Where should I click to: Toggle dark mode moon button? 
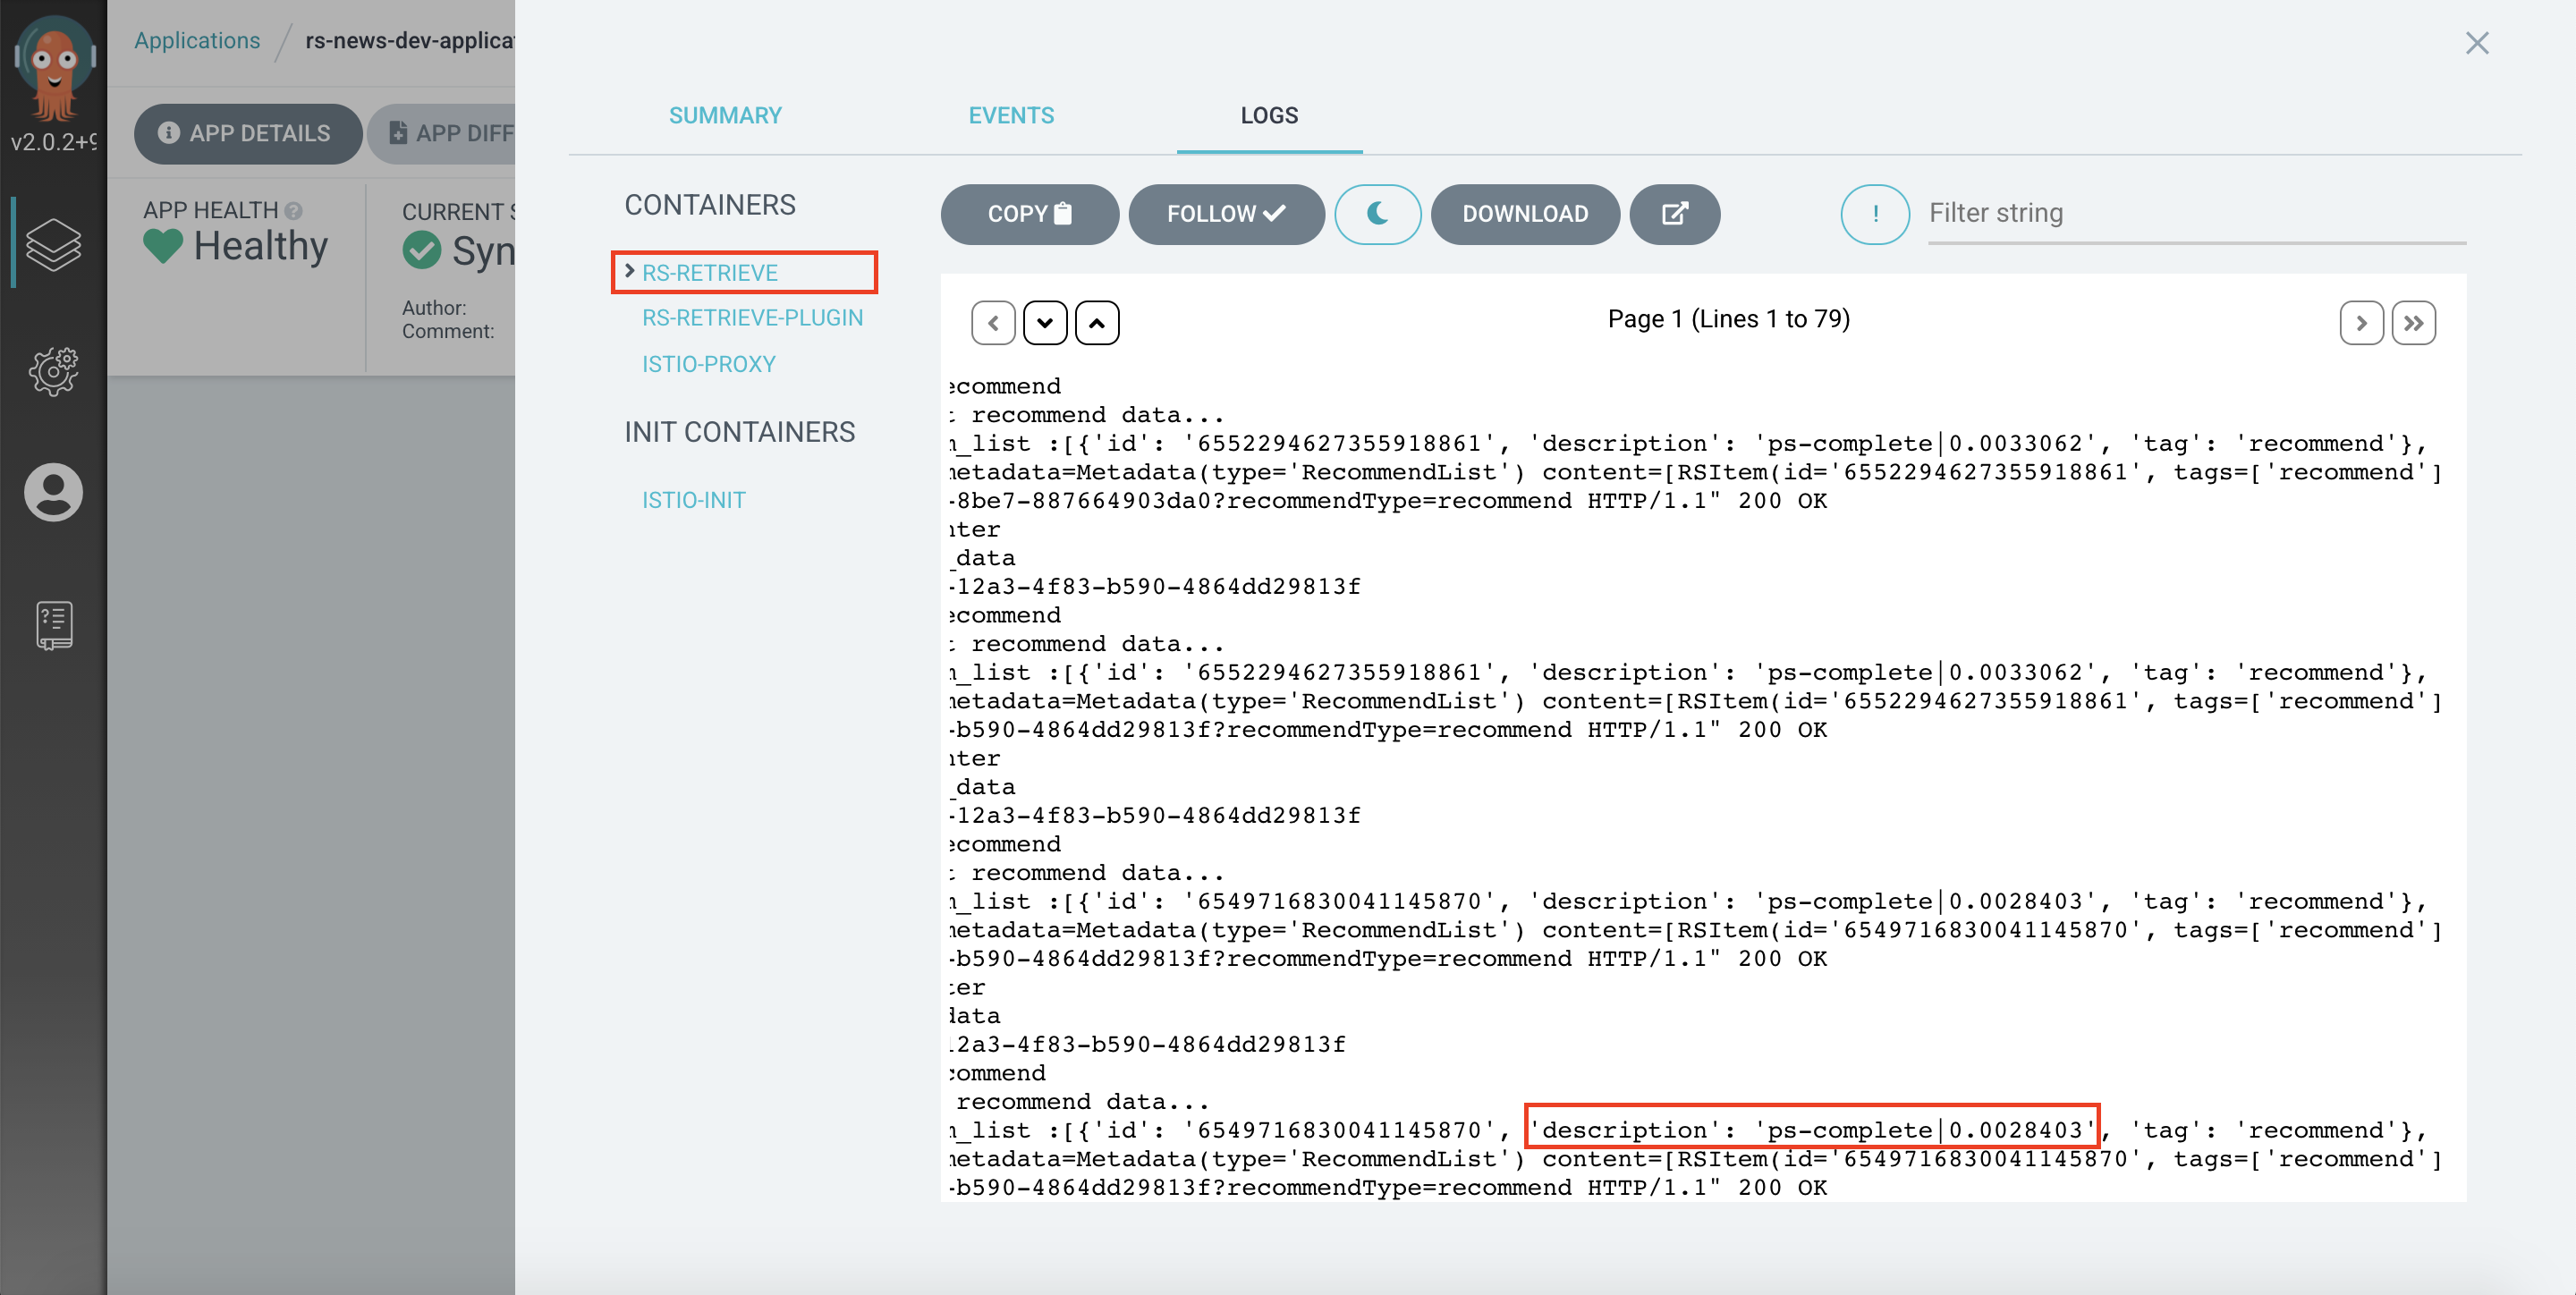coord(1377,214)
